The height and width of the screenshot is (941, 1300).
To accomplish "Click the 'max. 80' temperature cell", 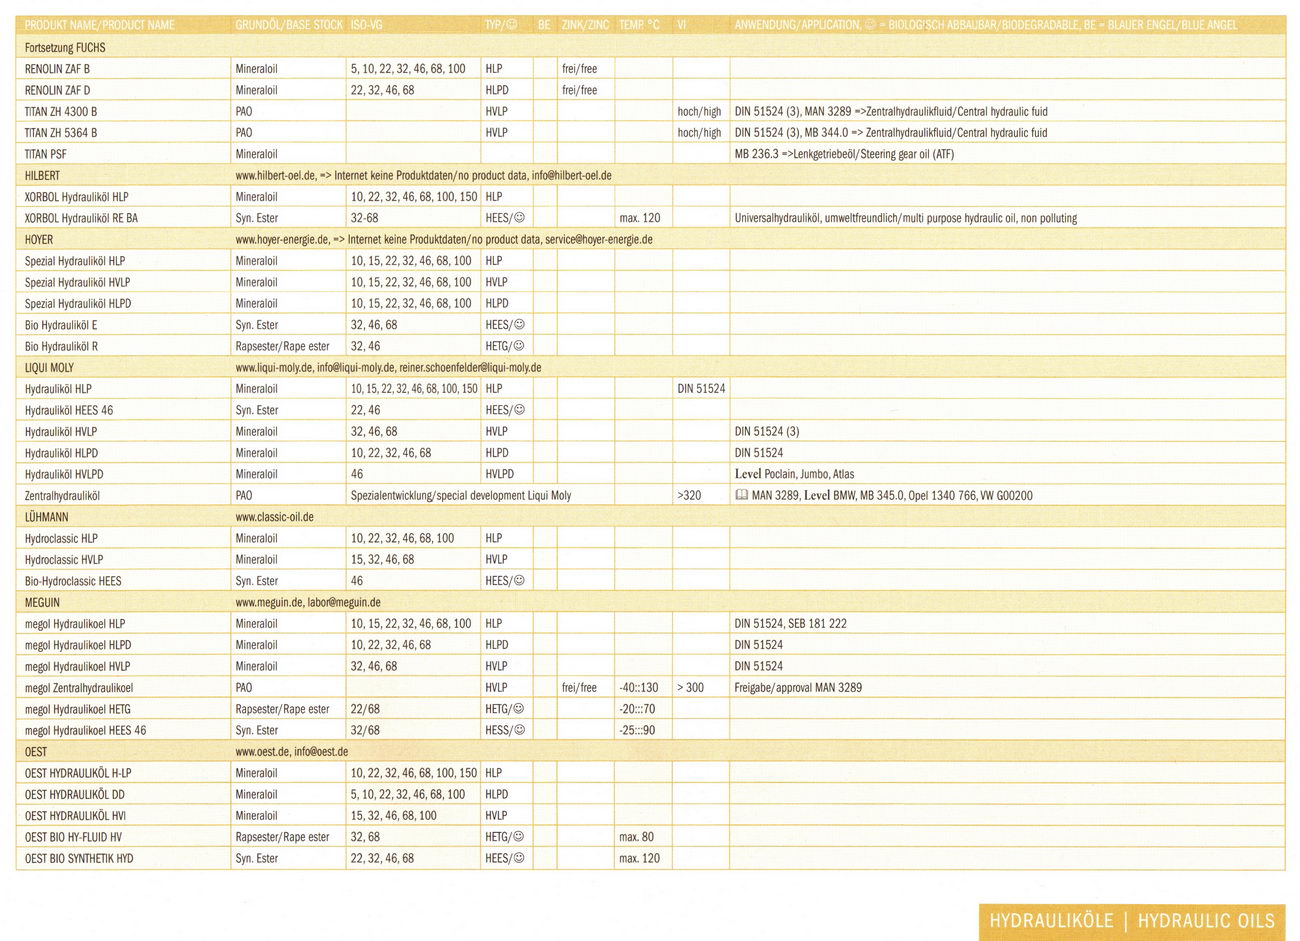I will pos(636,837).
